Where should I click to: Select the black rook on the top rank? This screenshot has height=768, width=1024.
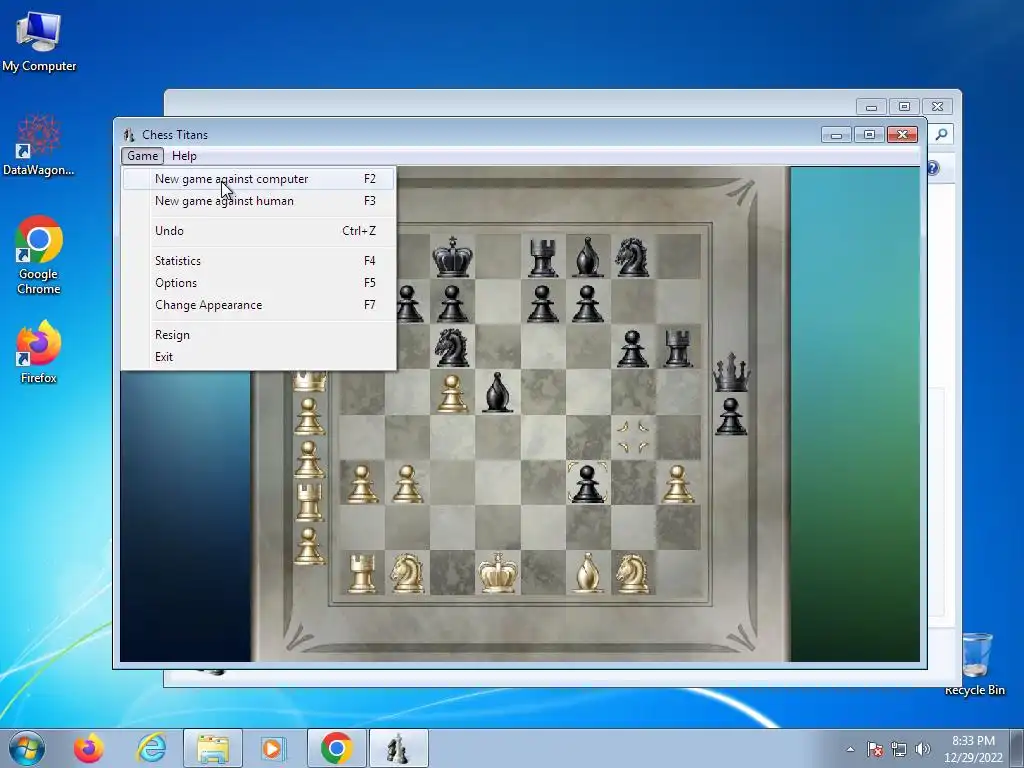click(x=543, y=258)
